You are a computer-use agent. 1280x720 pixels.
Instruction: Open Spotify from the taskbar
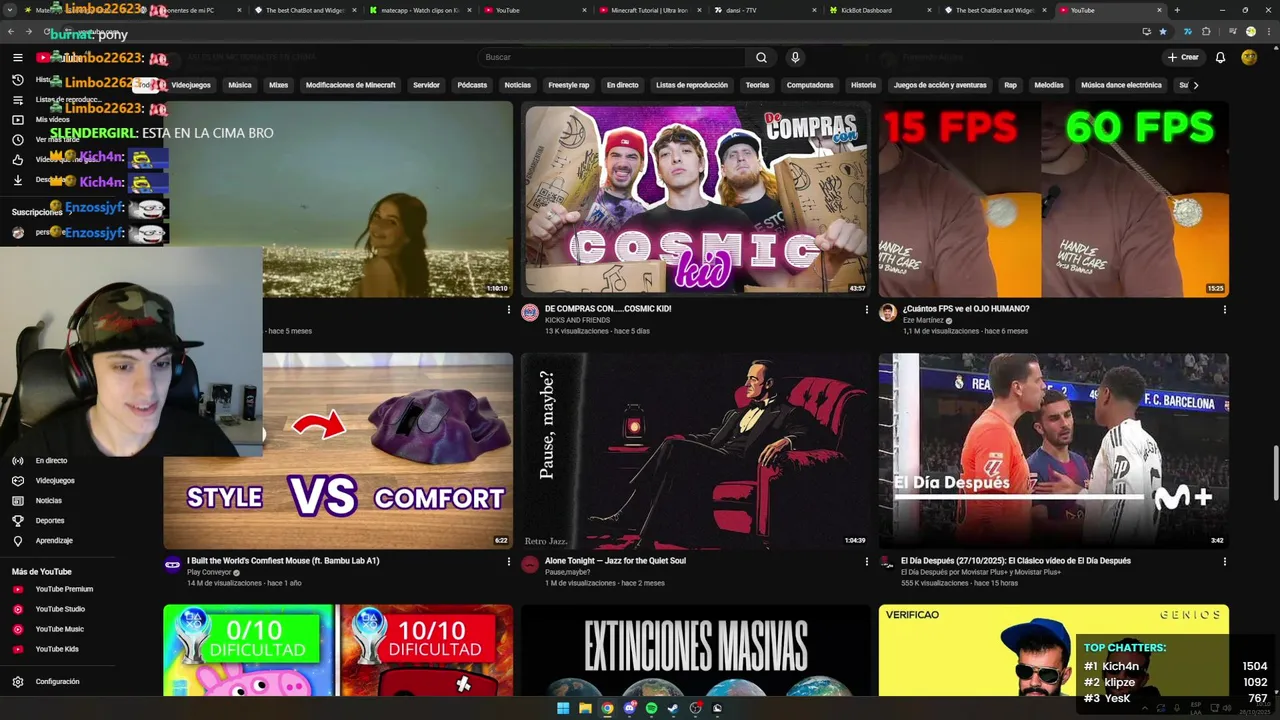click(651, 708)
